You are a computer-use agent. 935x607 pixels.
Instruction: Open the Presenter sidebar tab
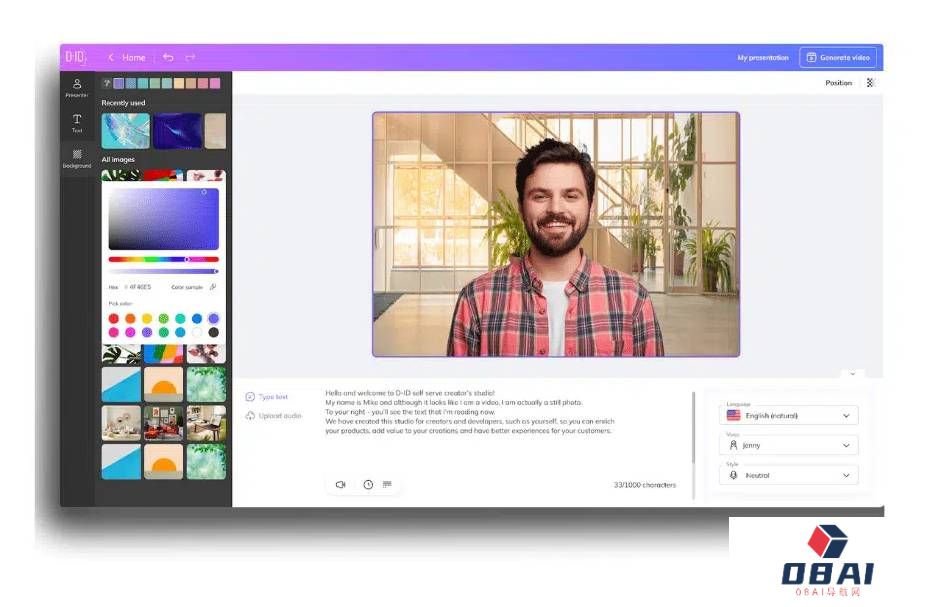pyautogui.click(x=77, y=88)
